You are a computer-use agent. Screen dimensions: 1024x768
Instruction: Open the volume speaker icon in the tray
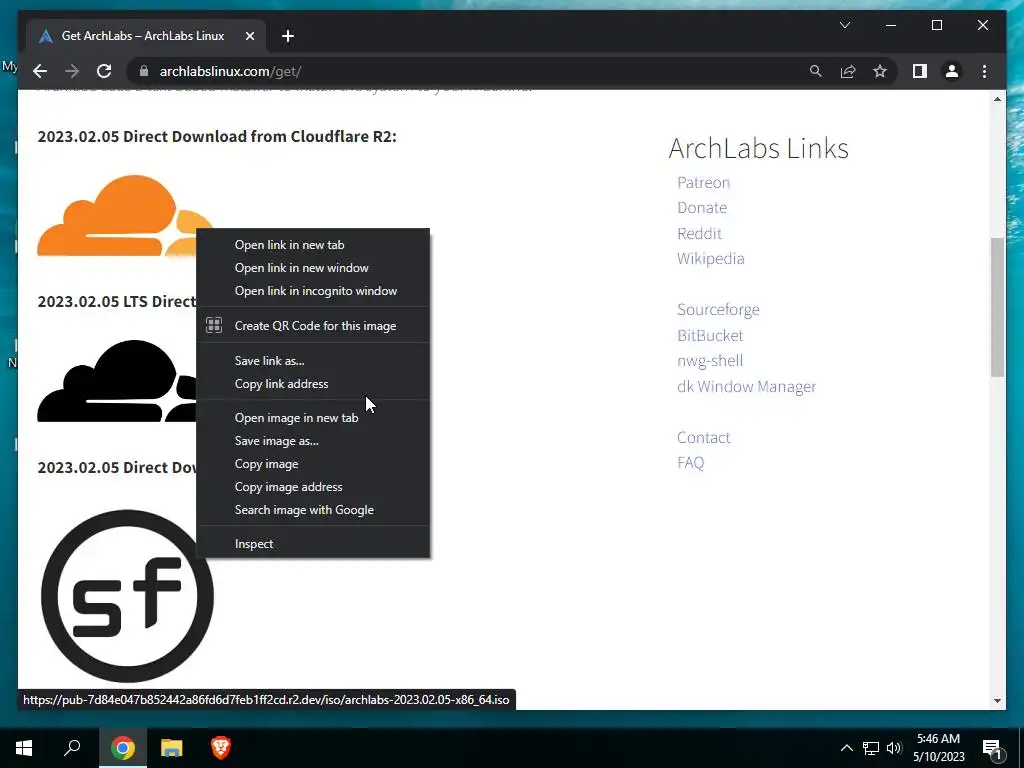point(893,748)
